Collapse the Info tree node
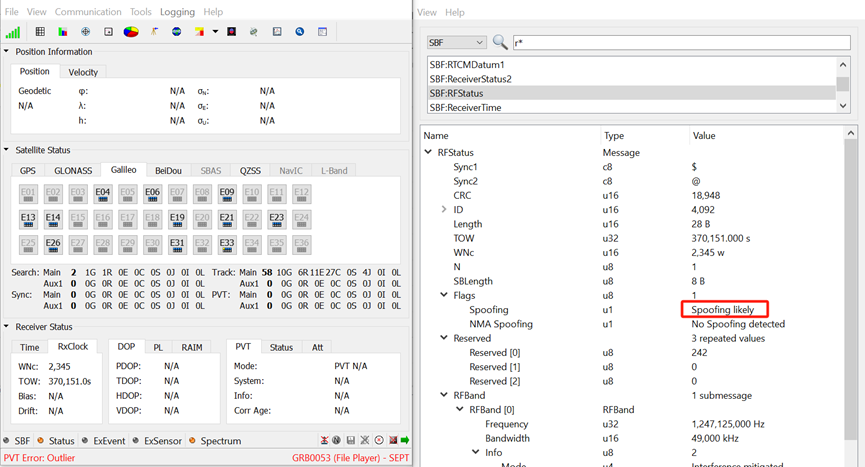The height and width of the screenshot is (467, 865). pos(476,452)
